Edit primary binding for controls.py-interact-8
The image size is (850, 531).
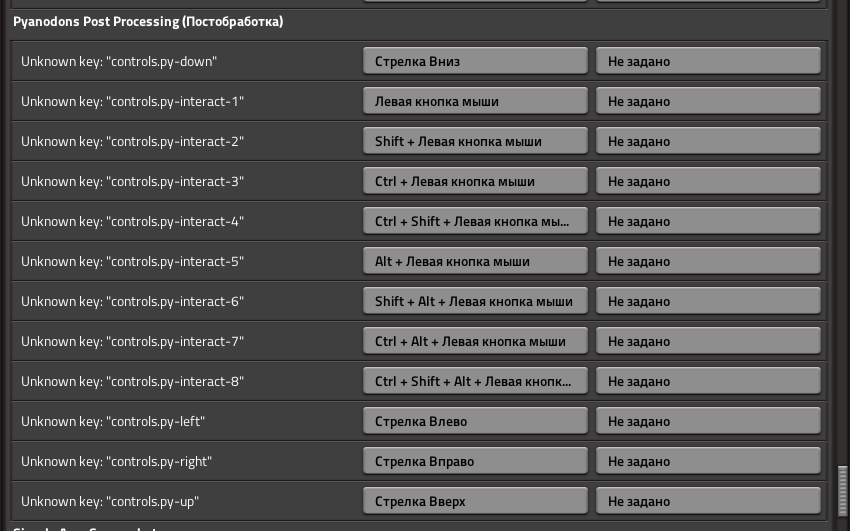point(475,381)
